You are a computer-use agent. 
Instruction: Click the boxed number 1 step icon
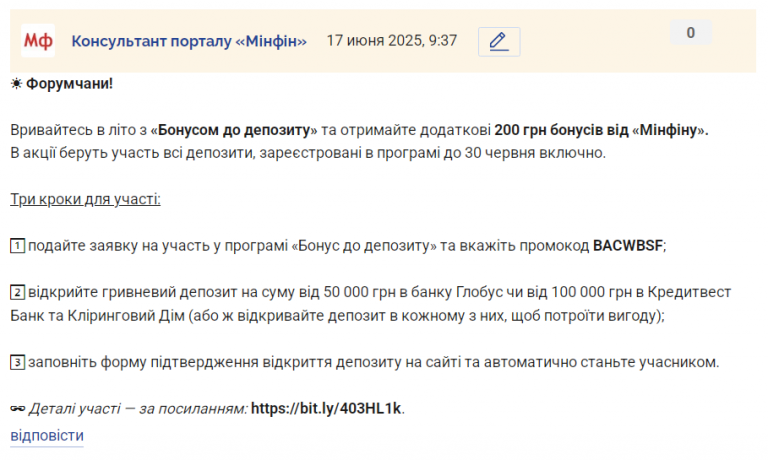point(17,245)
